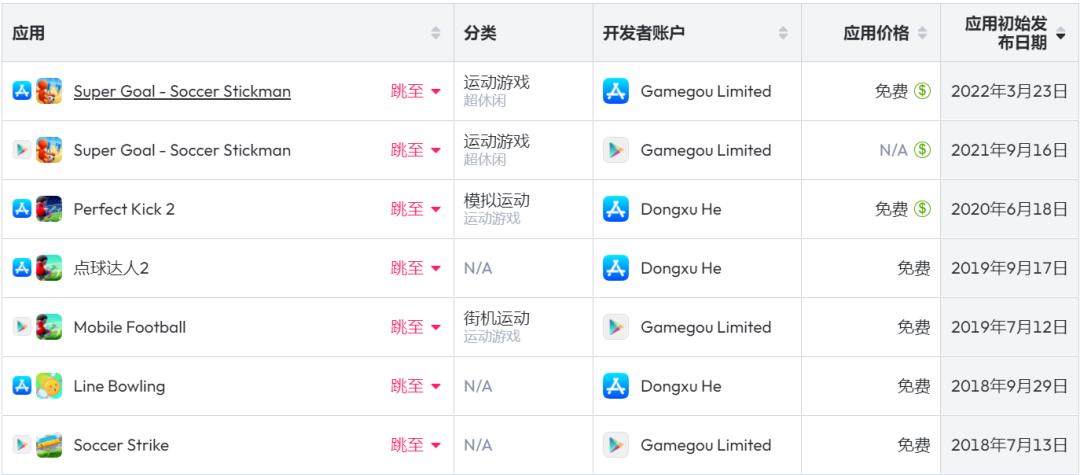This screenshot has height=475, width=1080.
Task: Click Dongxu He in Perfect Kick 2 row
Action: (681, 209)
